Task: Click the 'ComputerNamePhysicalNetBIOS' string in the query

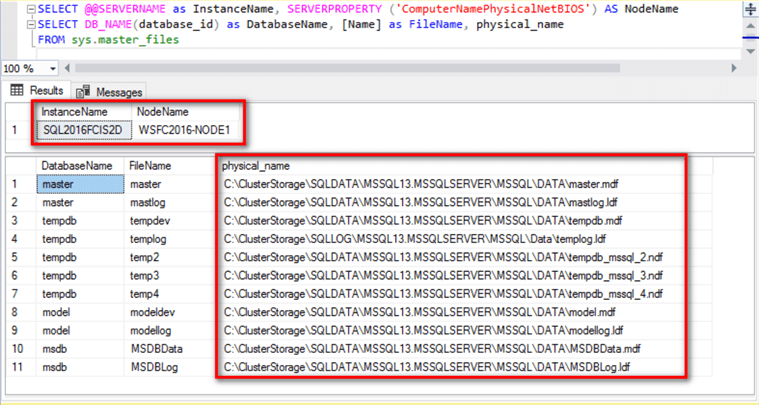Action: pos(494,9)
